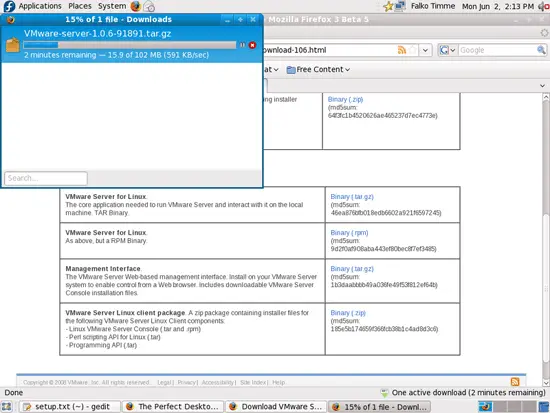Cancel the VMware-server download with red X

click(x=252, y=45)
